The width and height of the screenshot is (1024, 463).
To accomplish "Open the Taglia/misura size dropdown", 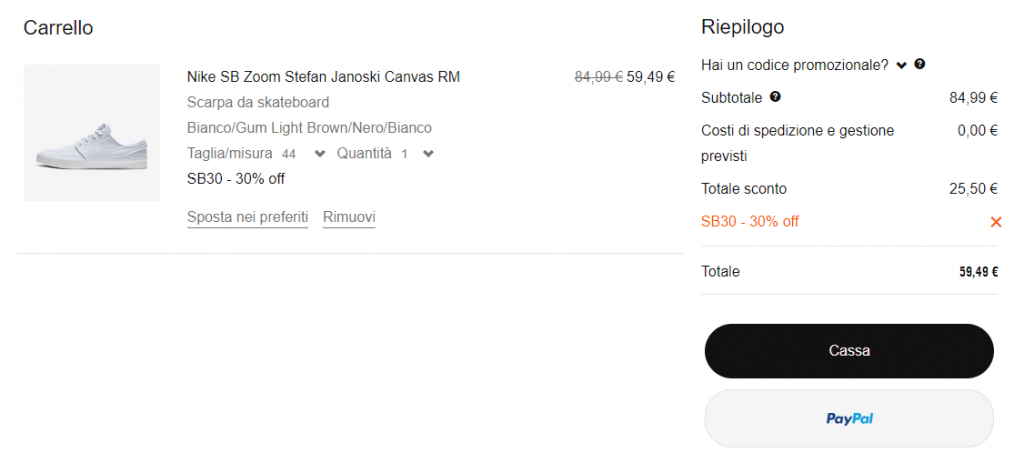I will pyautogui.click(x=319, y=154).
